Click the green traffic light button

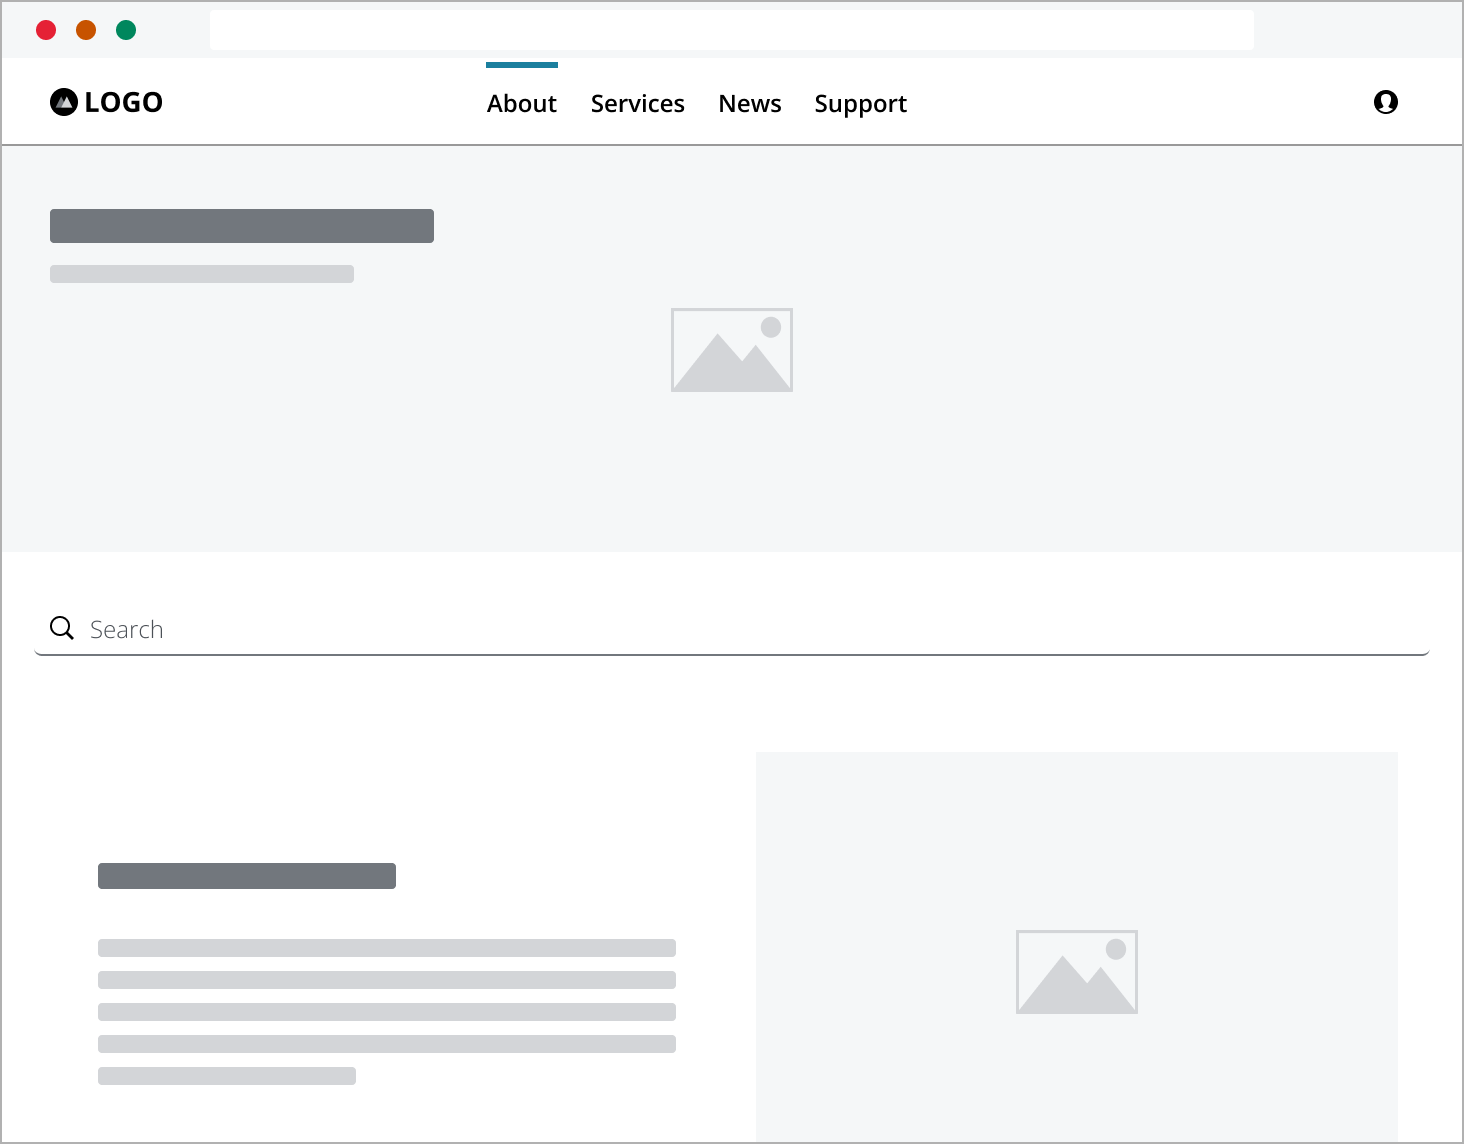[x=126, y=30]
